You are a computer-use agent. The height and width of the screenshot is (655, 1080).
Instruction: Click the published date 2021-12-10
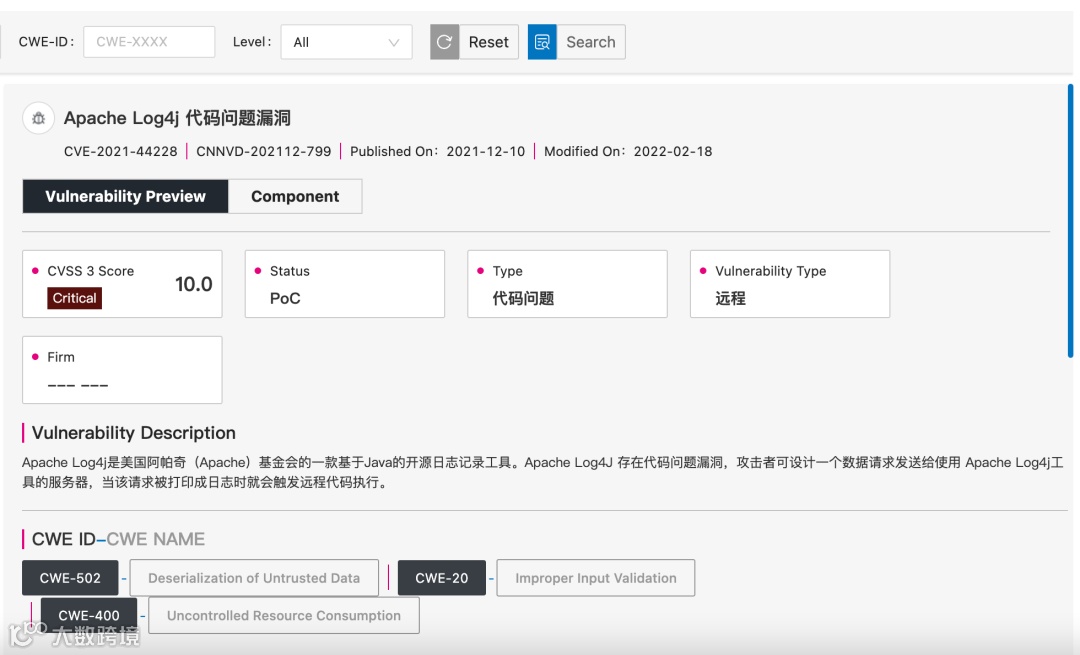[486, 152]
